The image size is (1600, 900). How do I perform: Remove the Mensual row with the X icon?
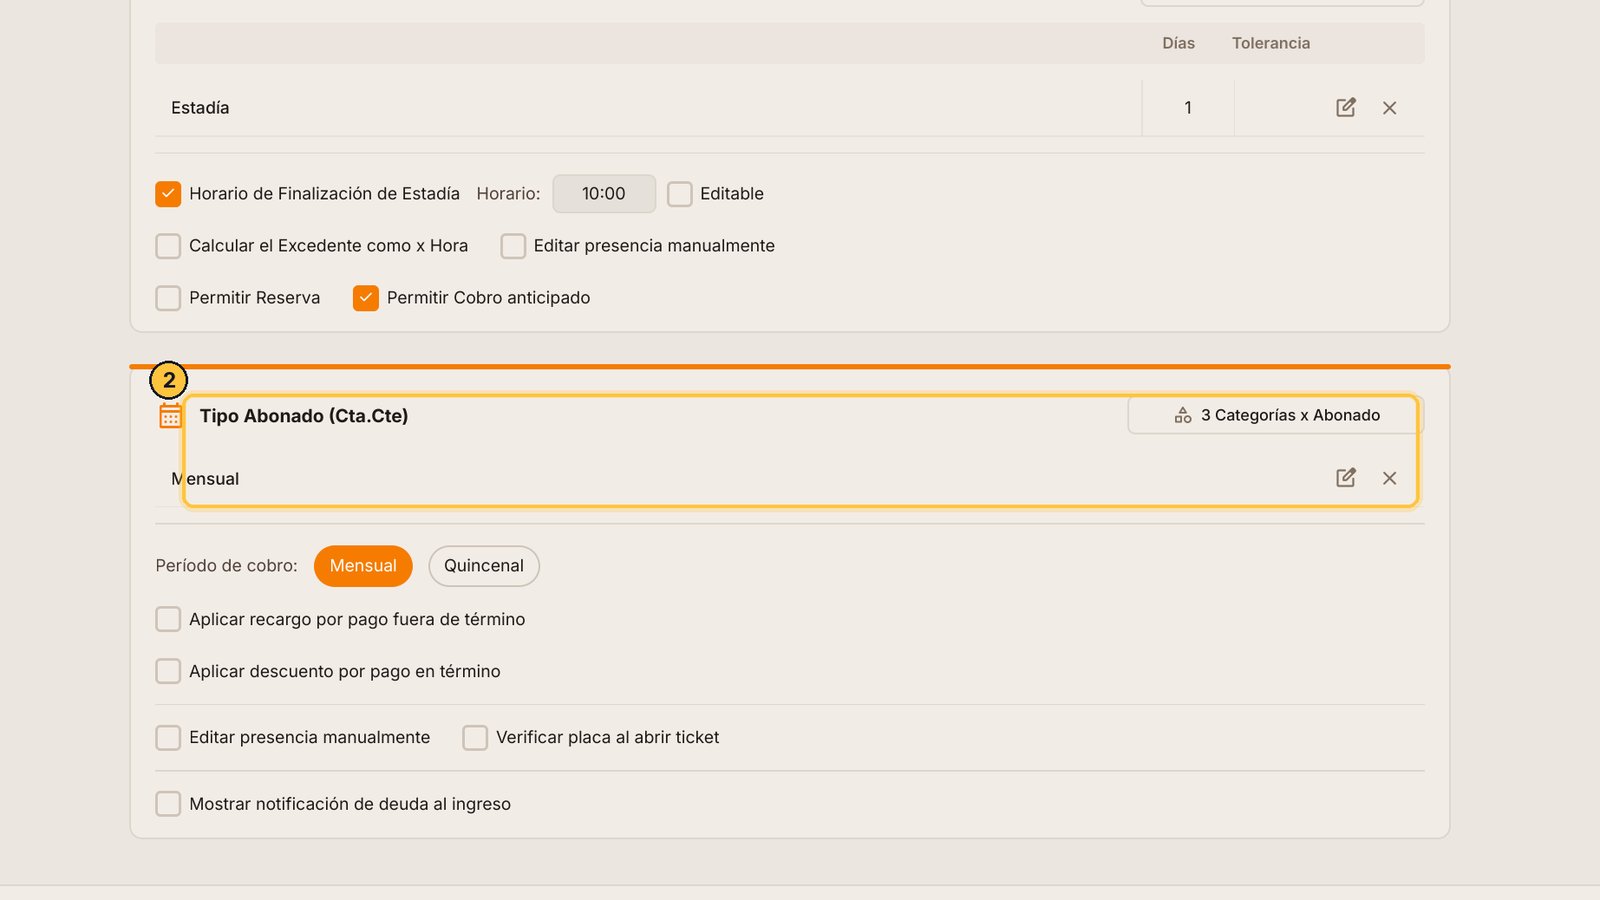pos(1389,478)
